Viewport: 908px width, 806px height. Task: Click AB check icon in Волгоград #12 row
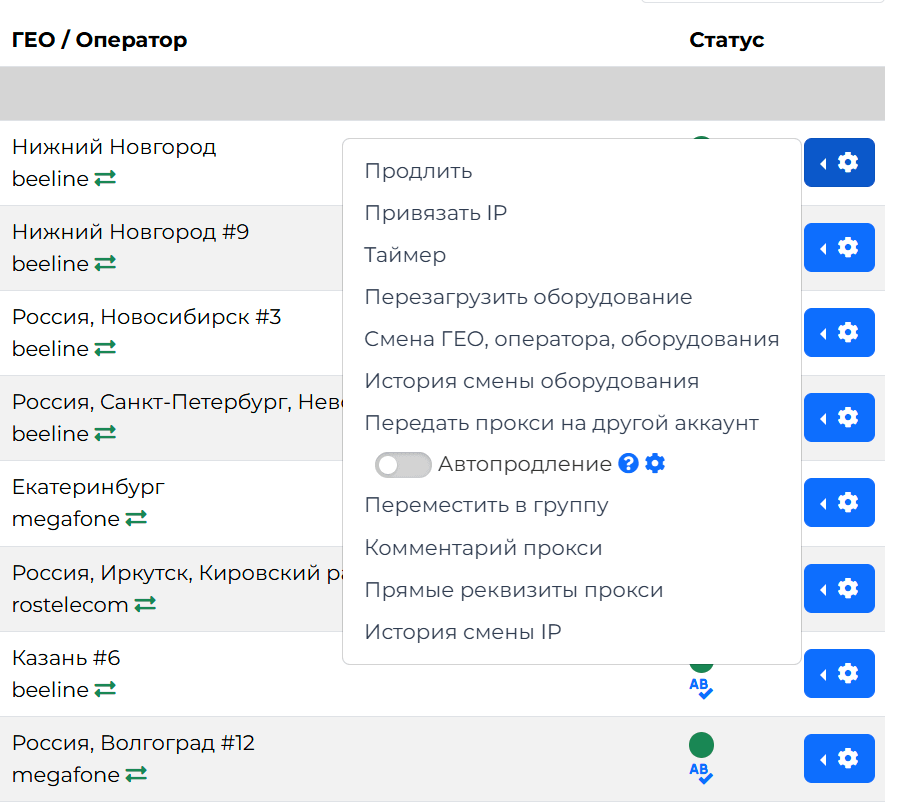click(701, 772)
